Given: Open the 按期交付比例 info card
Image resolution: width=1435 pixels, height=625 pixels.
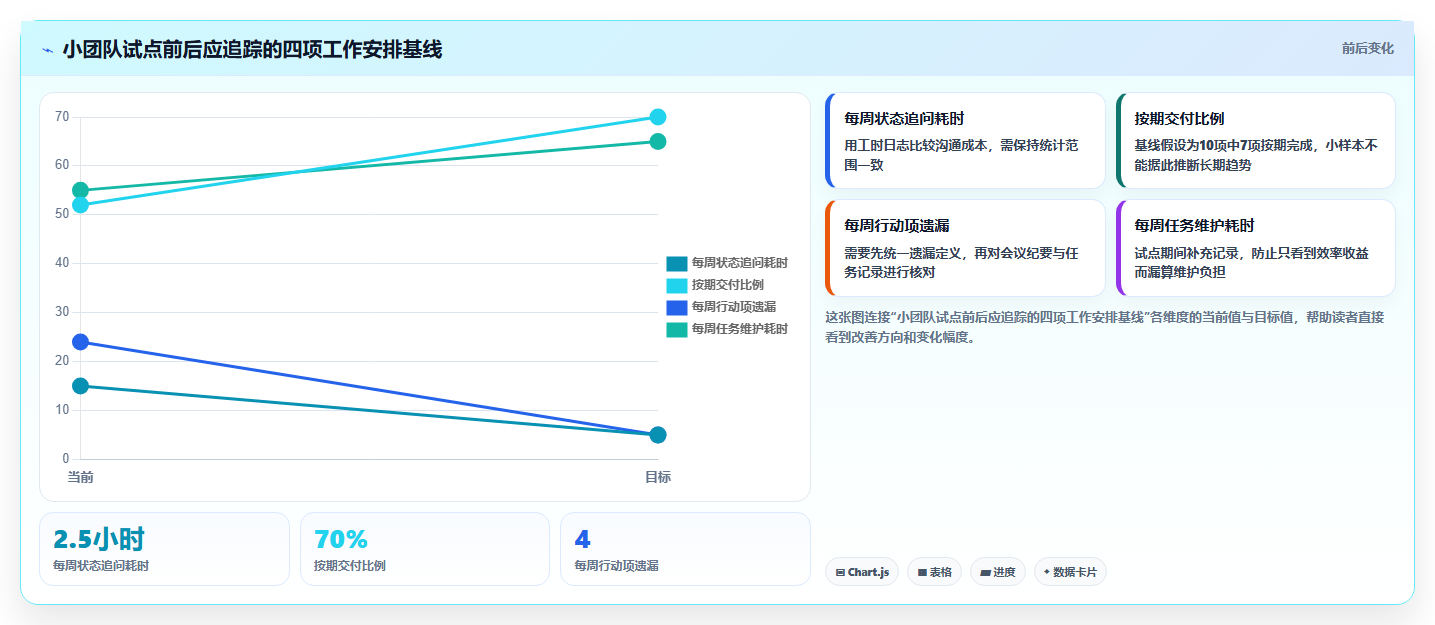Looking at the screenshot, I should (x=1255, y=140).
